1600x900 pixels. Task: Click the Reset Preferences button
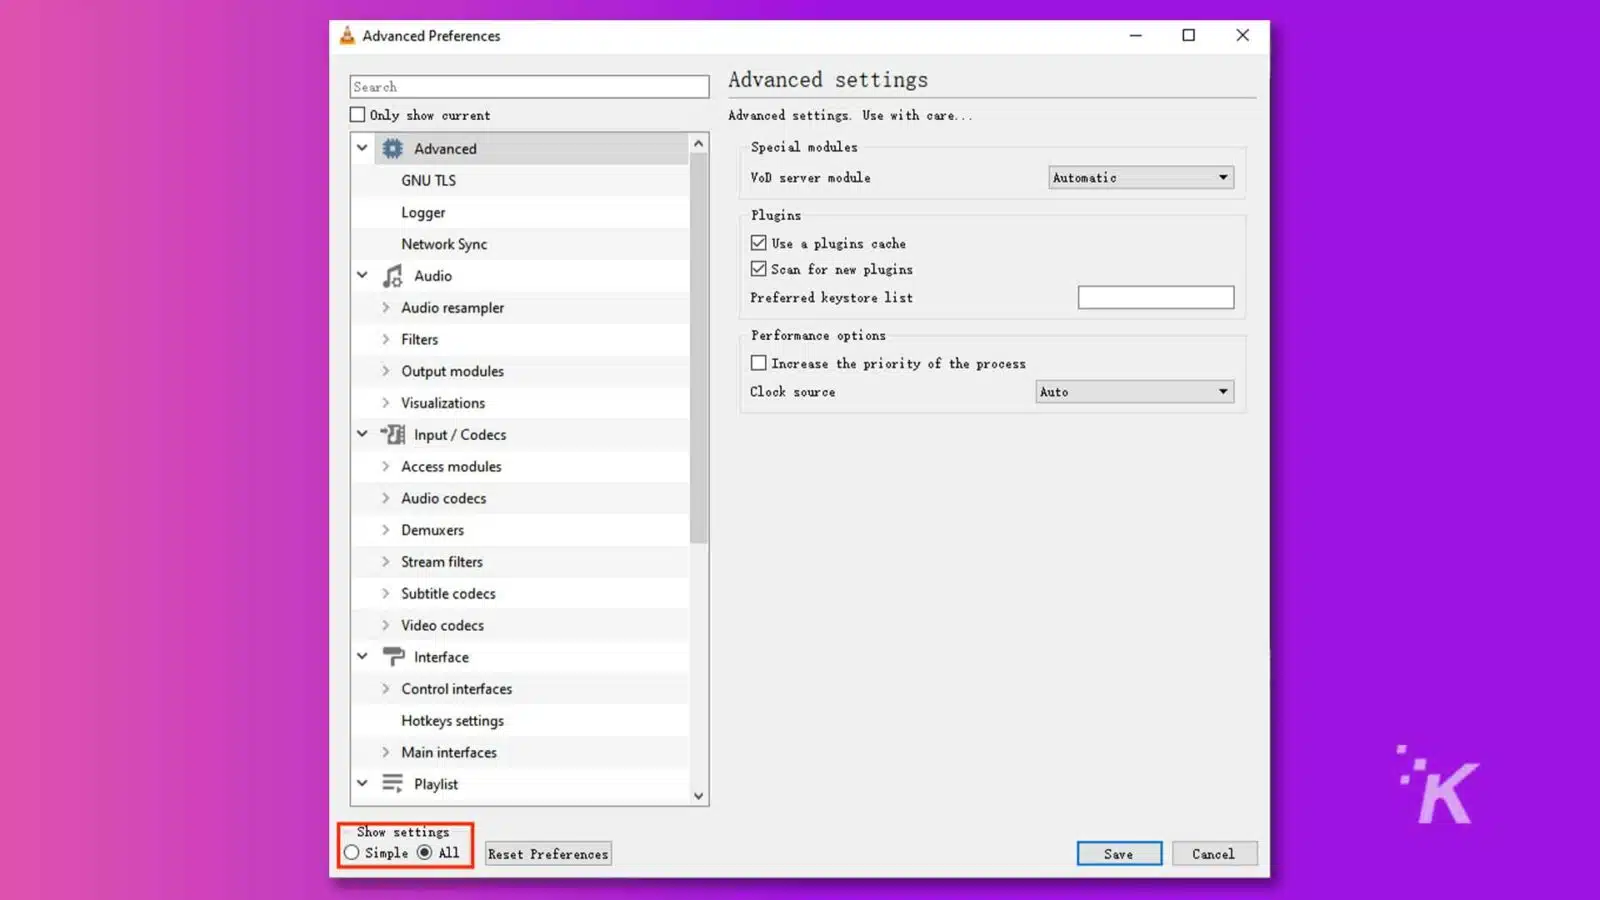click(547, 853)
